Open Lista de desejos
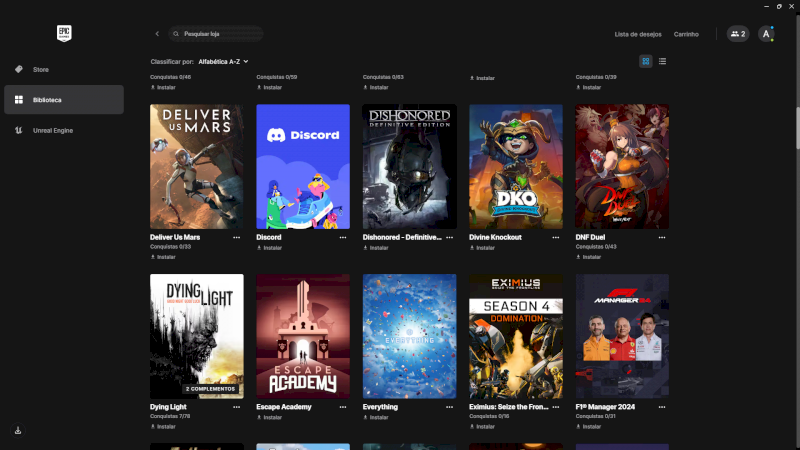 [x=638, y=34]
